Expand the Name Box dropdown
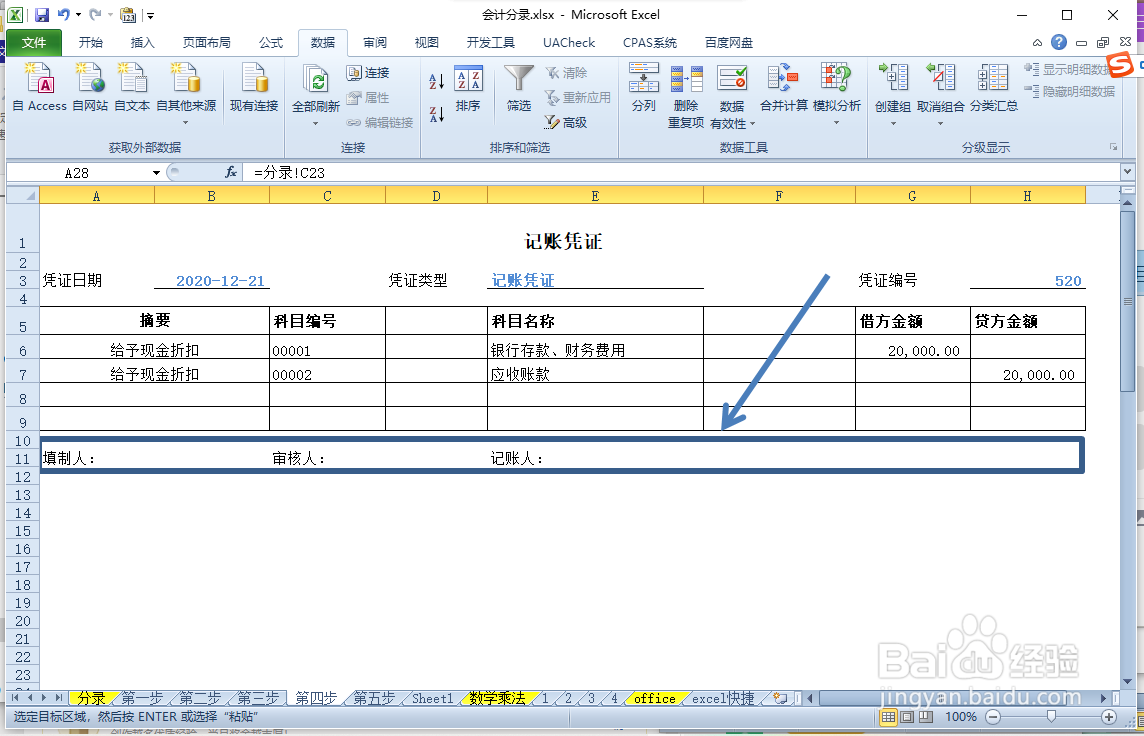This screenshot has height=736, width=1144. [156, 173]
